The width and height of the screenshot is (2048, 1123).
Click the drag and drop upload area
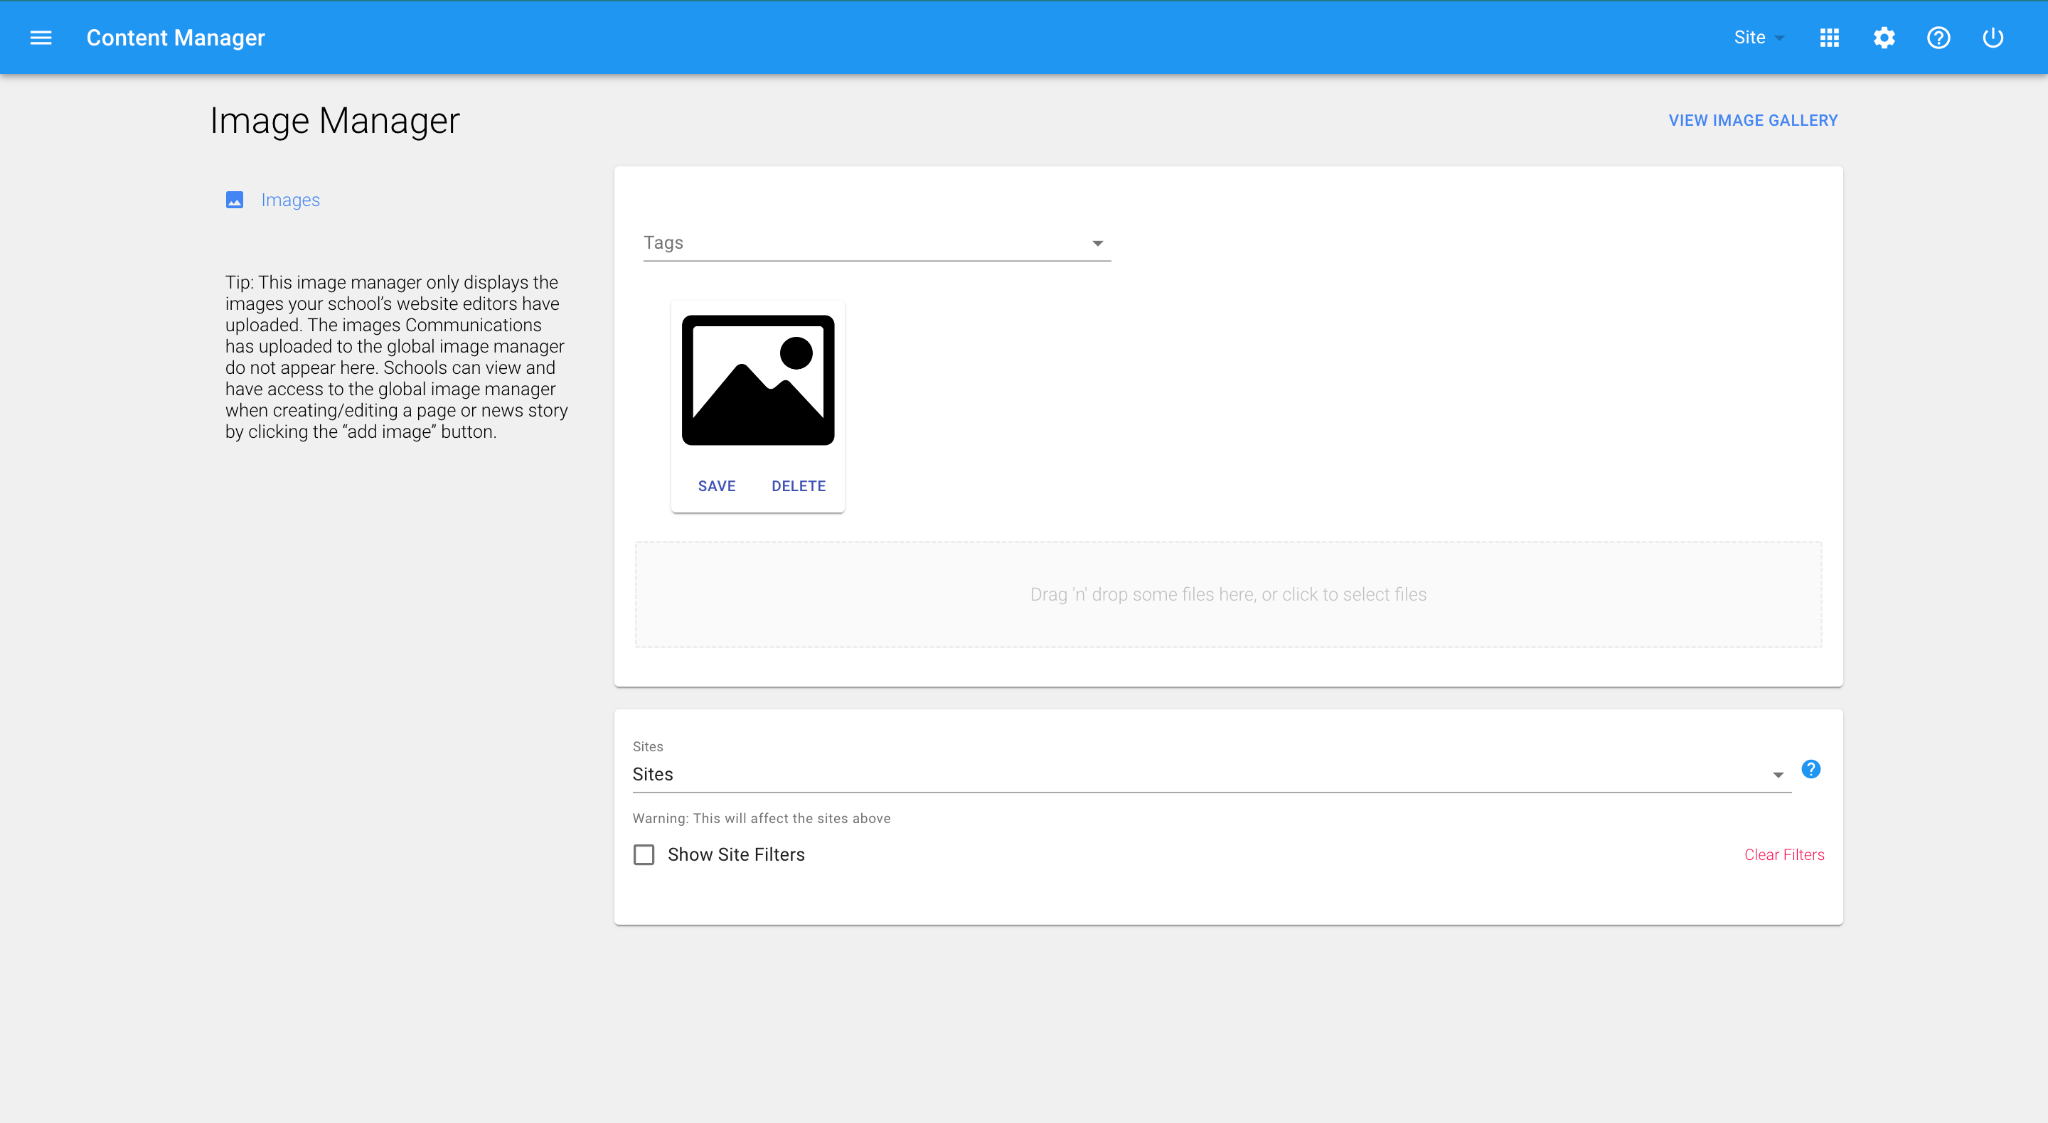point(1228,595)
